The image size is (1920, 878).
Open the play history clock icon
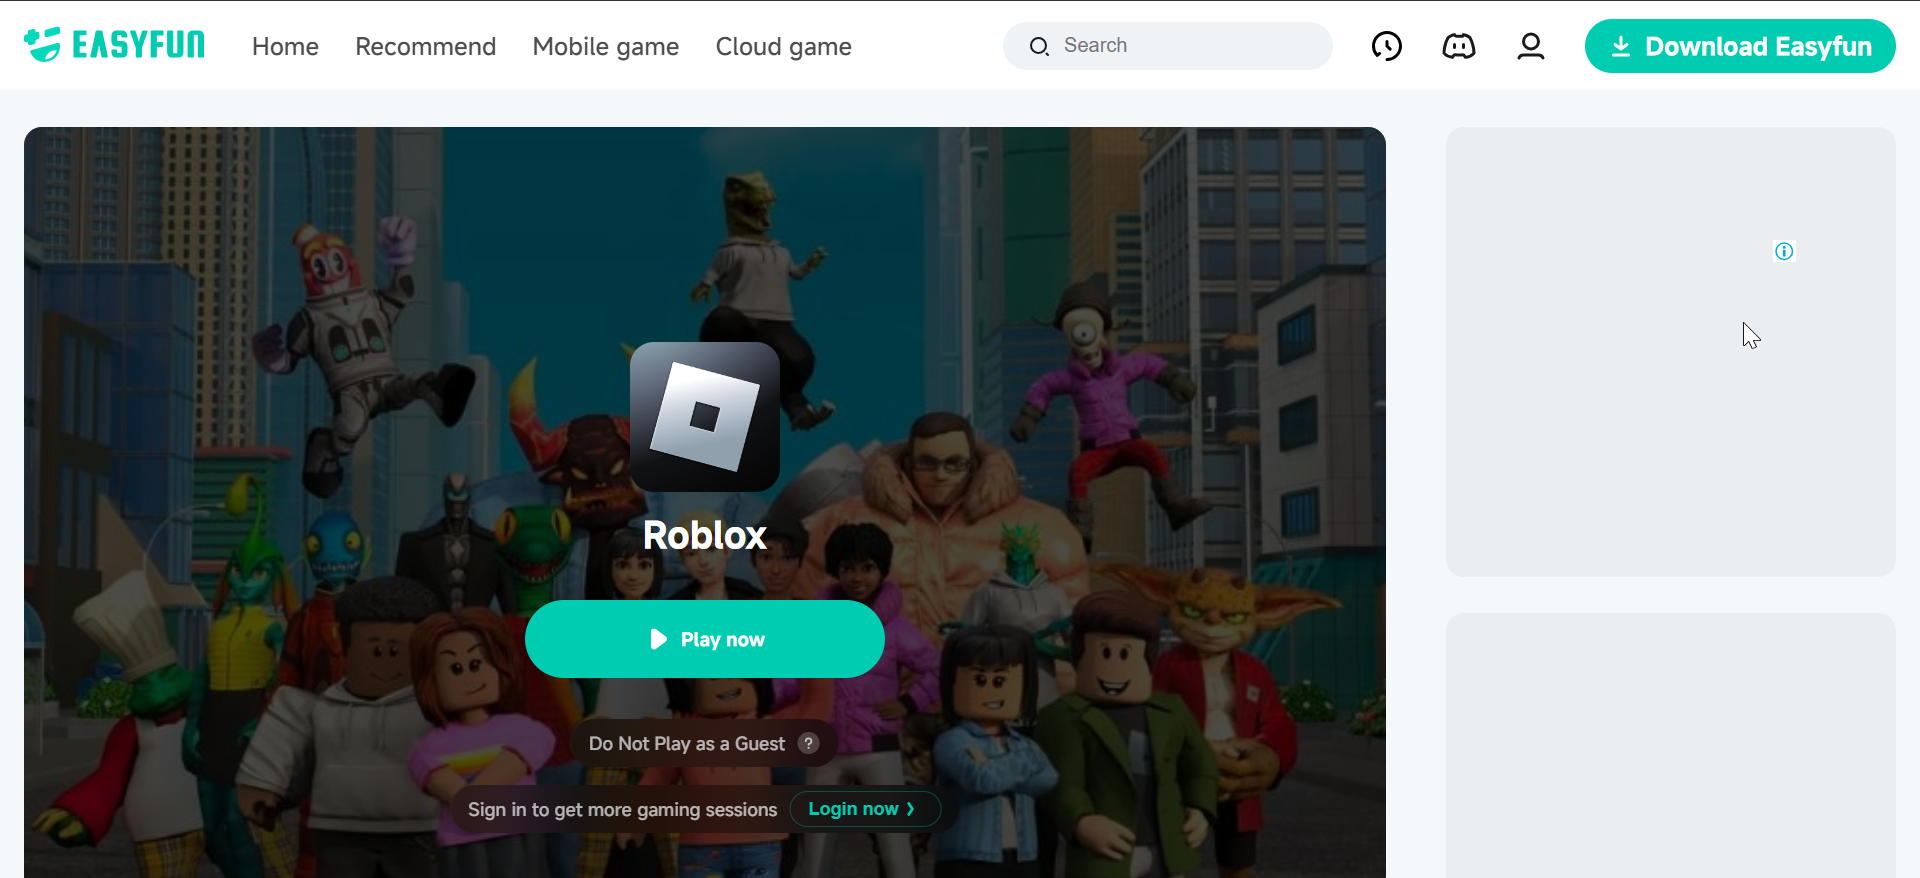point(1386,46)
